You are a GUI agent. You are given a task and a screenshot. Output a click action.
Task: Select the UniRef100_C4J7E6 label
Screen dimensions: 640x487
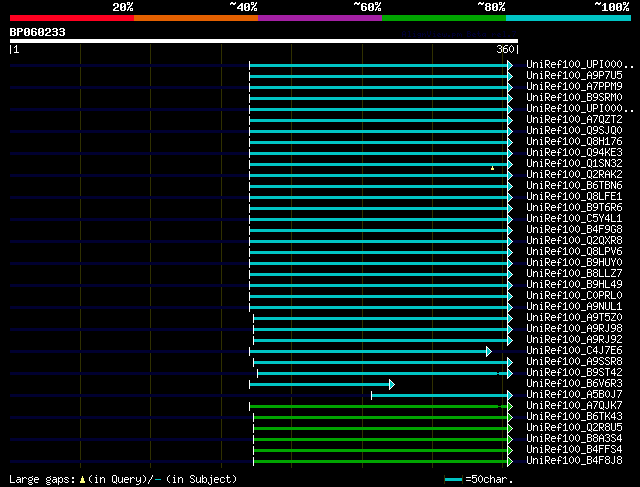click(x=574, y=351)
